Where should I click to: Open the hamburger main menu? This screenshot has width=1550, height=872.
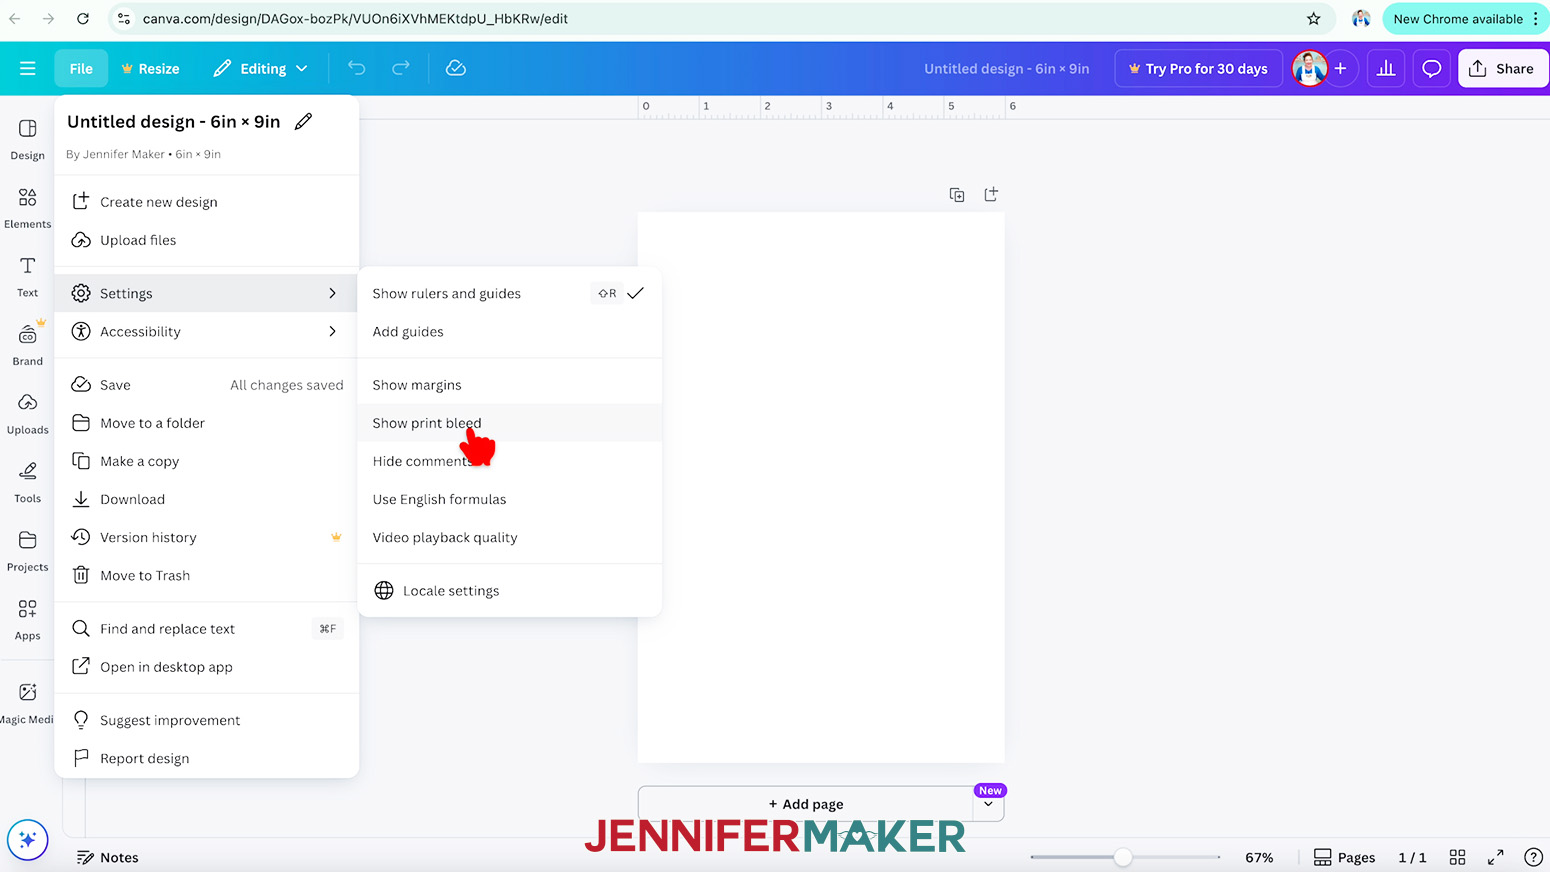pyautogui.click(x=27, y=68)
